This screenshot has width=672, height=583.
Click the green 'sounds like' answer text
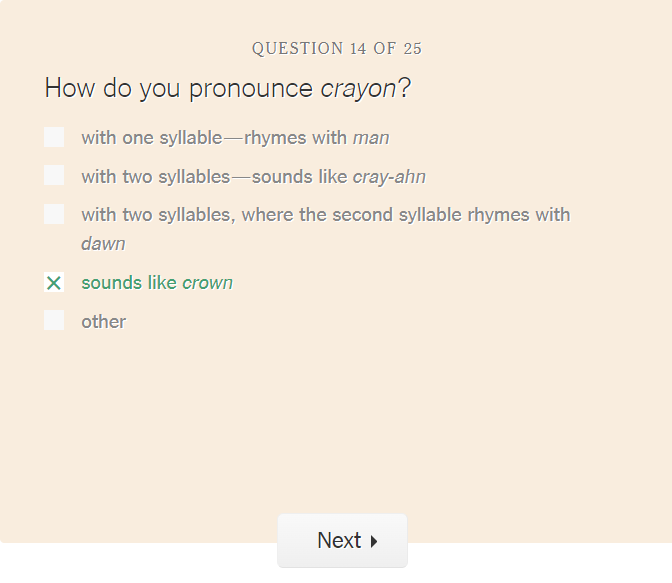(130, 283)
